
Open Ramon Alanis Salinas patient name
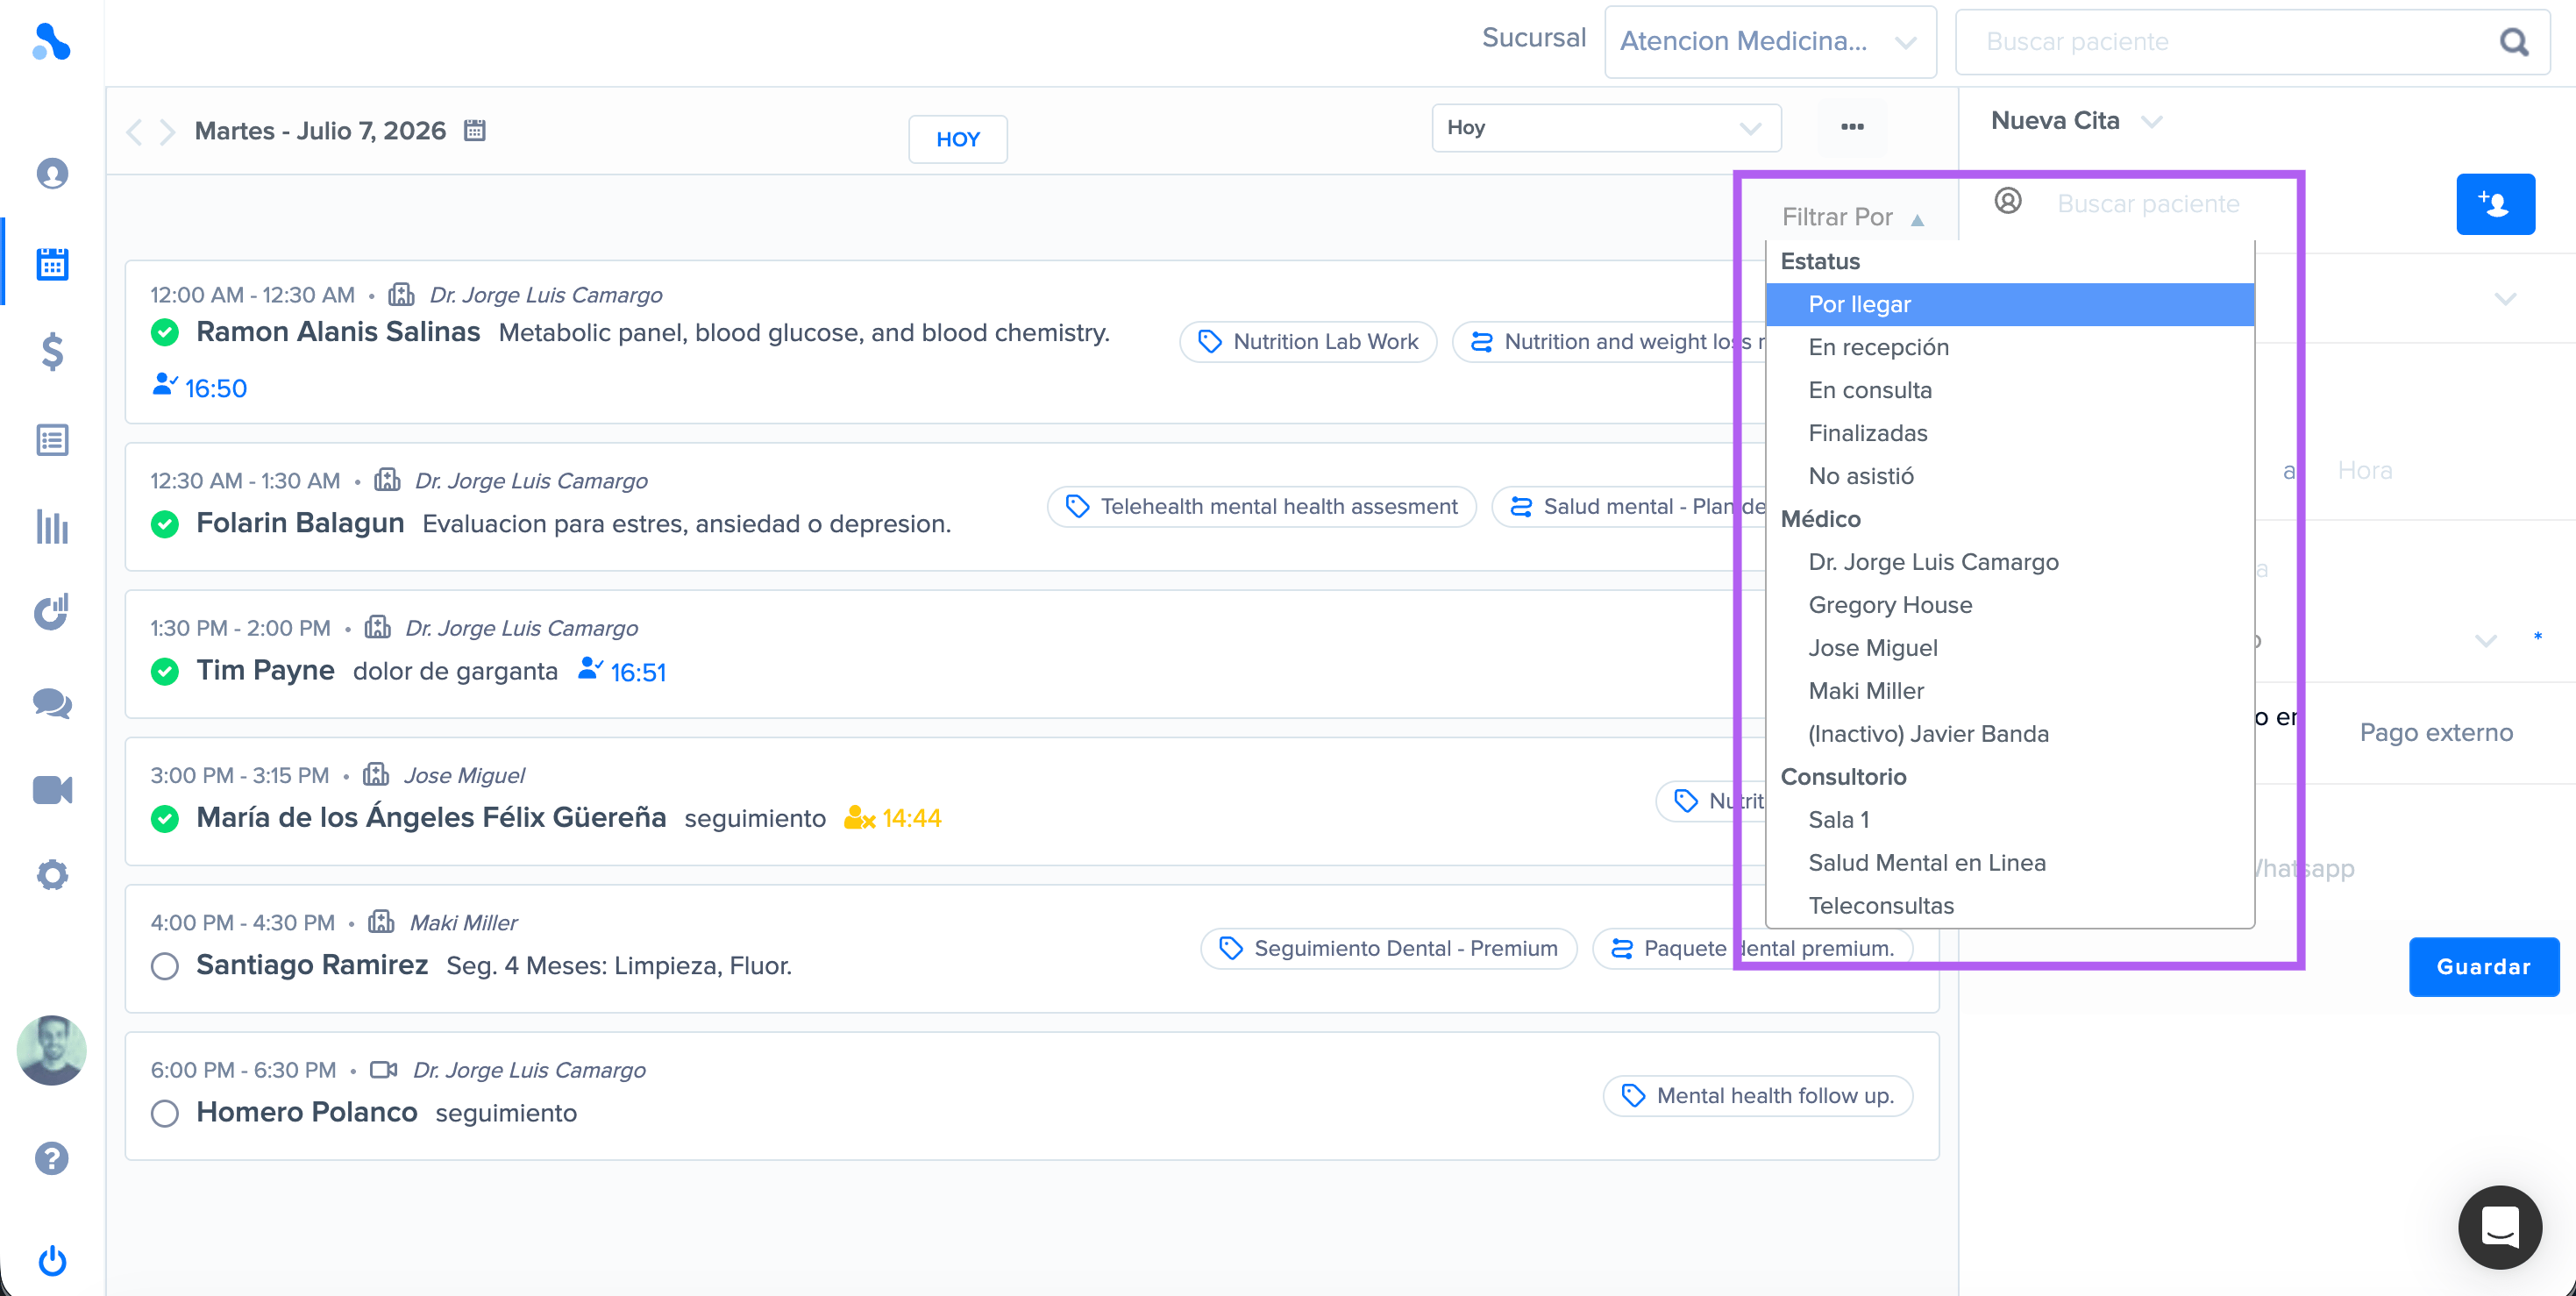coord(338,332)
